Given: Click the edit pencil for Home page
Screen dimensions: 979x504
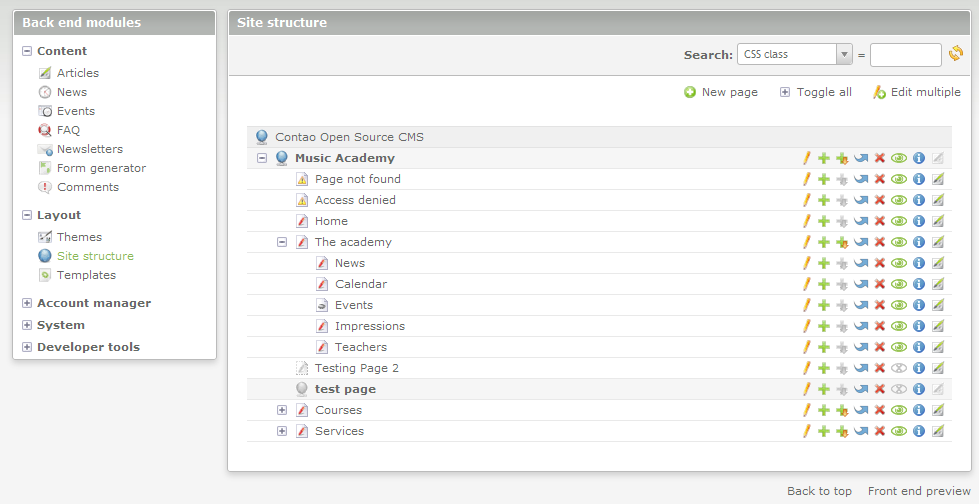Looking at the screenshot, I should click(x=806, y=221).
